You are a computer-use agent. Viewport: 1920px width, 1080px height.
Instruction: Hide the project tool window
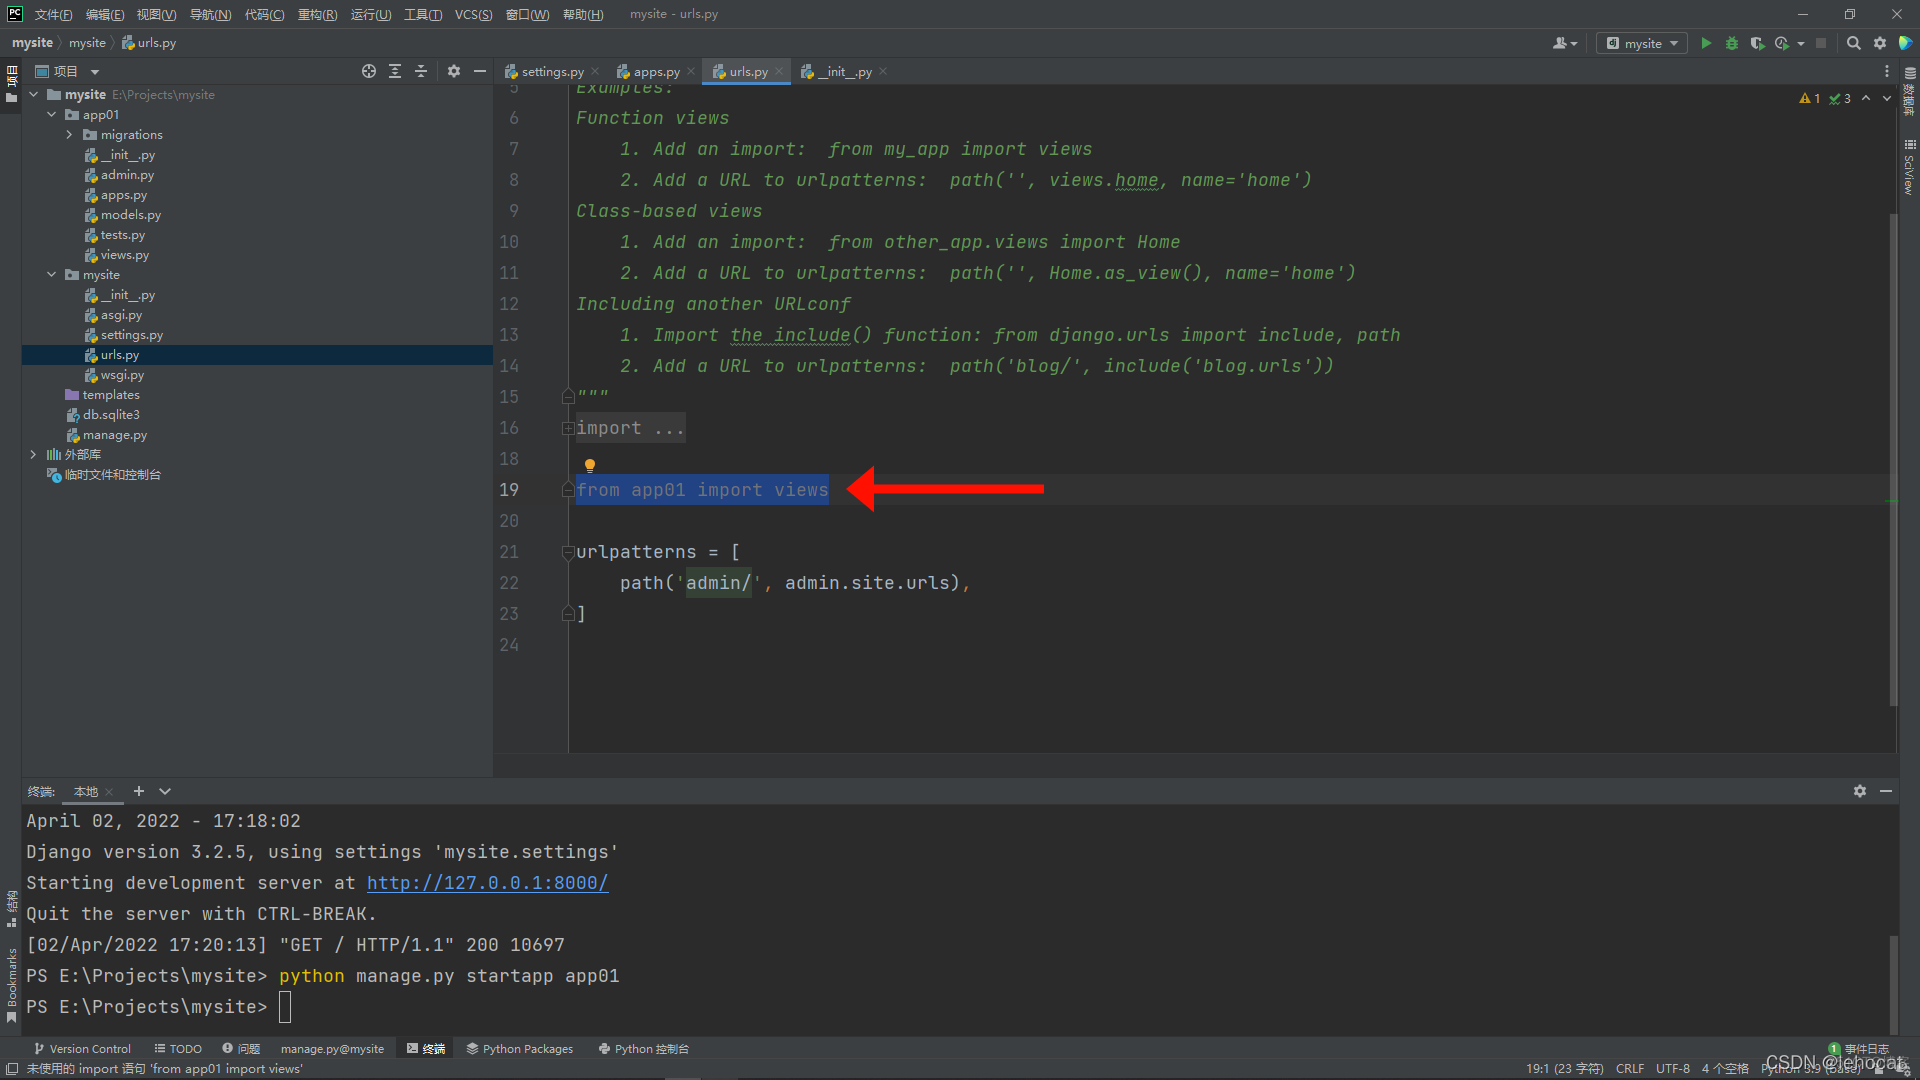pos(480,71)
